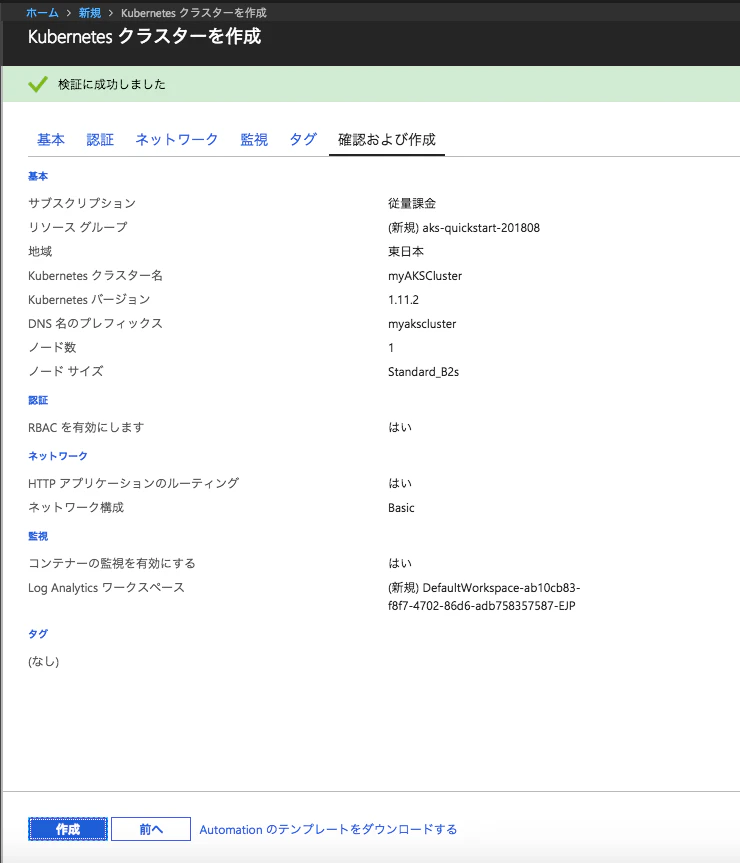Select the 確認および作成 tab
Screen dimensions: 740x863
(x=387, y=140)
